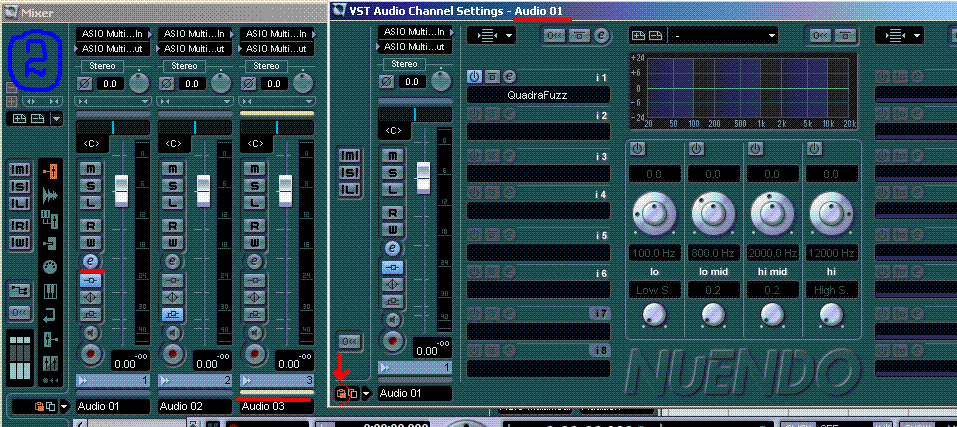Open QuadraFuzz editor 'e' in slot i1
The width and height of the screenshot is (957, 427).
coord(508,76)
